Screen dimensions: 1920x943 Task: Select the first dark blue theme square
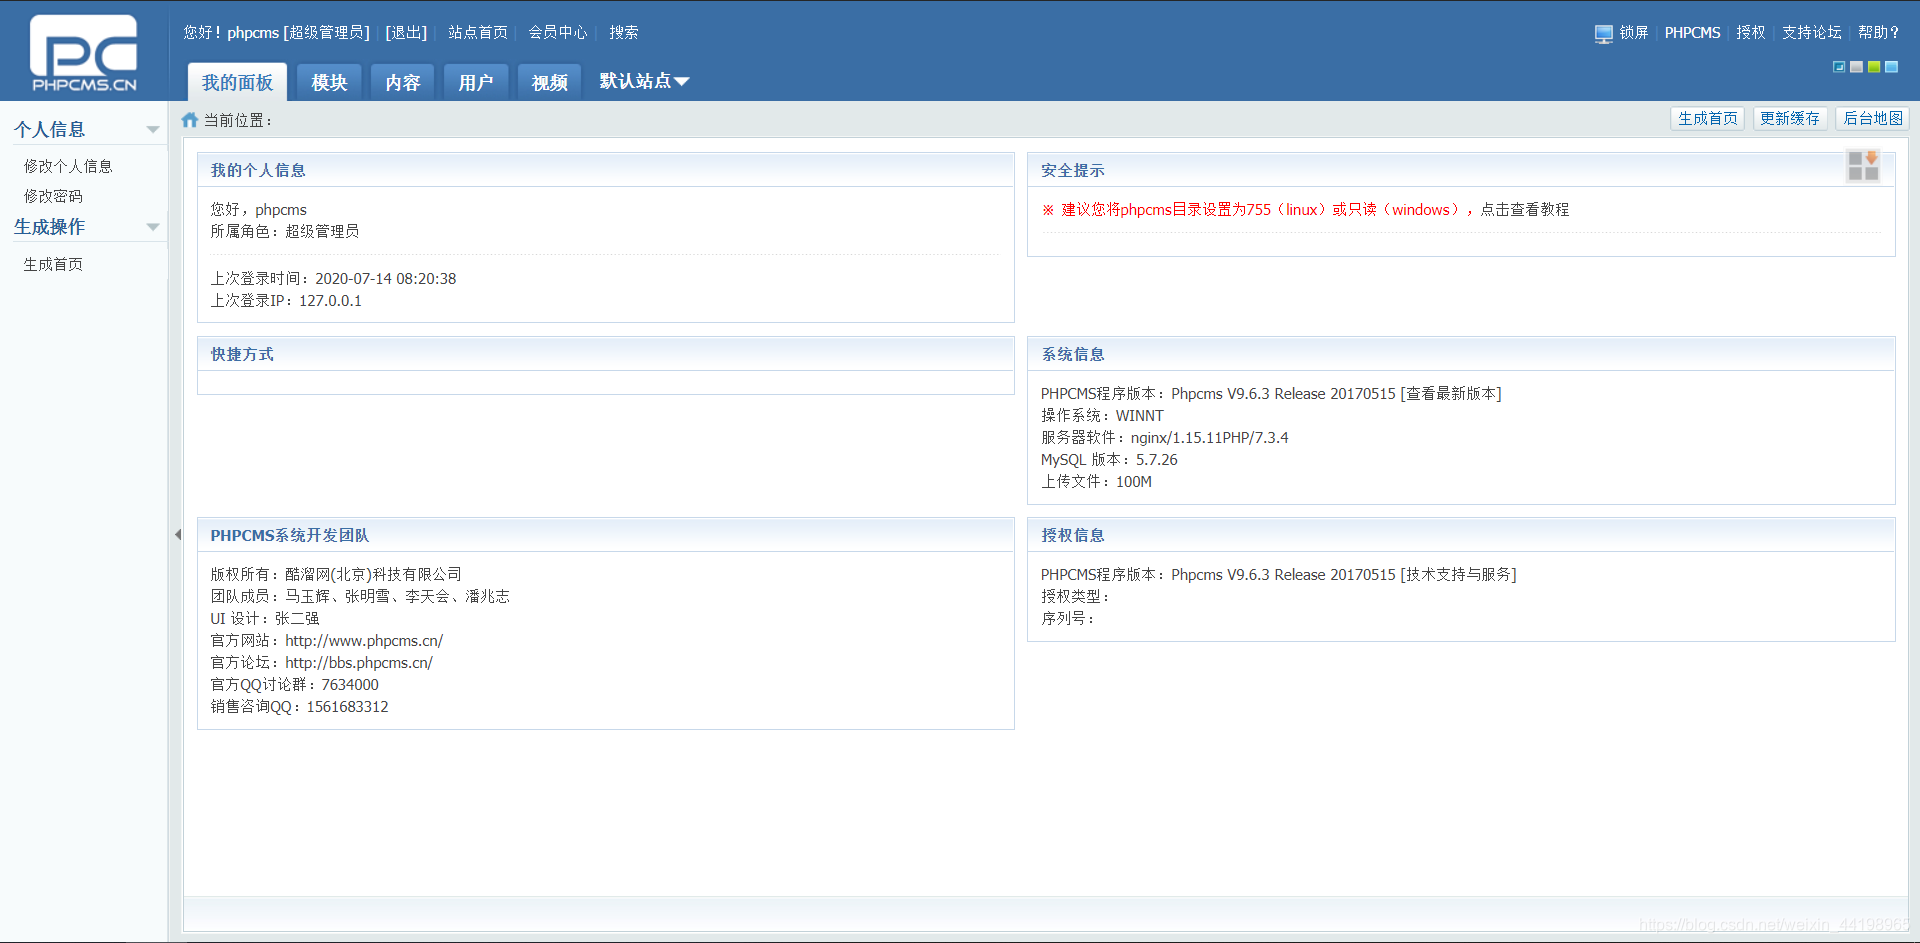(x=1839, y=67)
